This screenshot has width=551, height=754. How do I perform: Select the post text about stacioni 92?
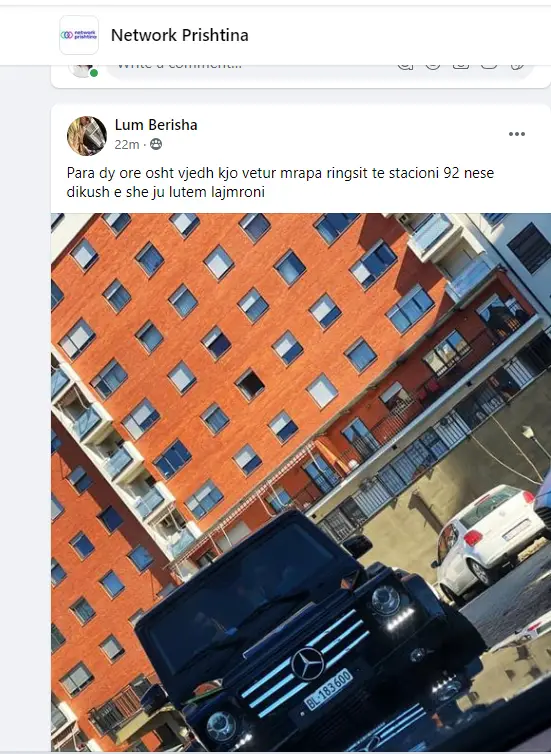point(280,182)
